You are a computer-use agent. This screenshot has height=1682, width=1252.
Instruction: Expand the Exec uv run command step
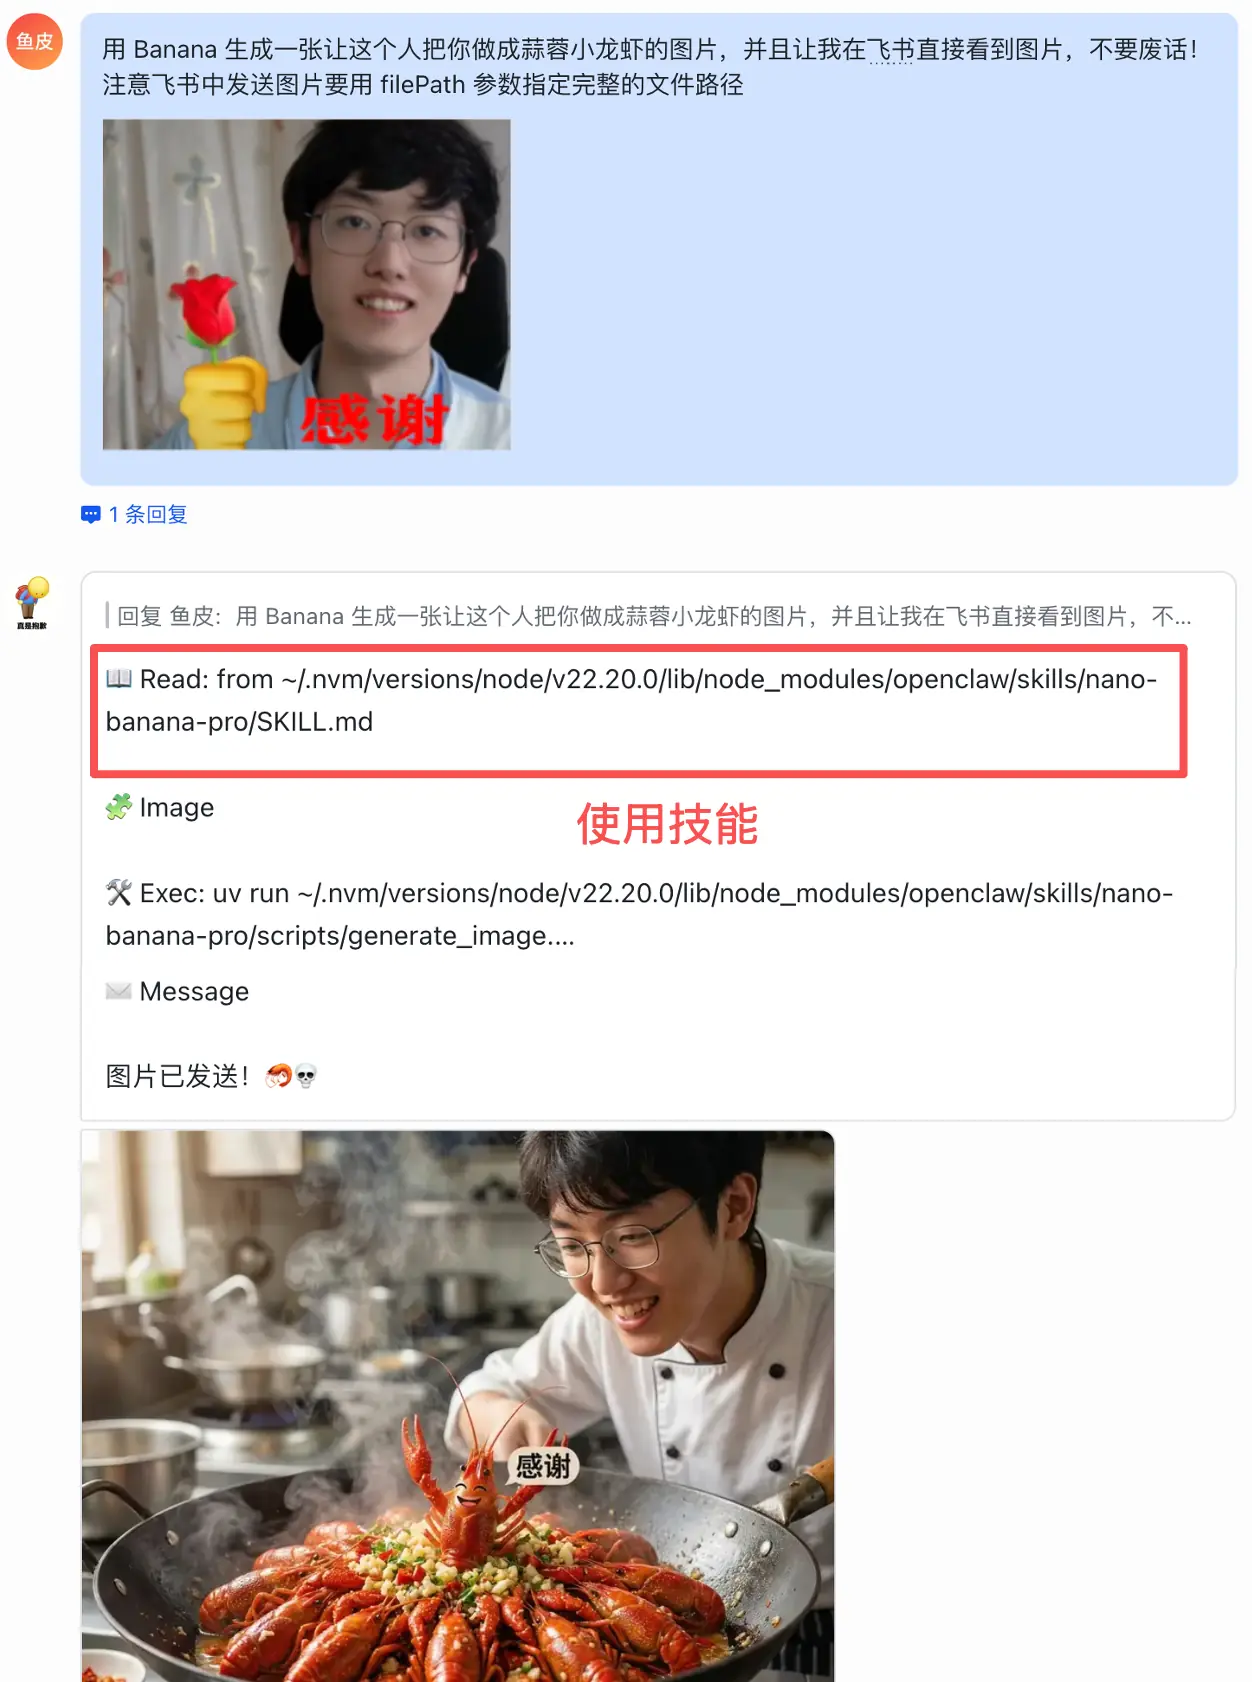pos(639,914)
